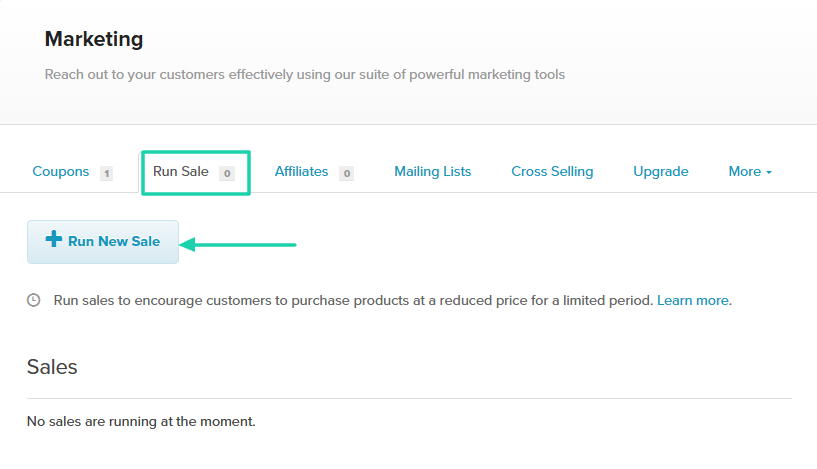Click the Marketing page heading
Image resolution: width=817 pixels, height=469 pixels.
coord(94,39)
